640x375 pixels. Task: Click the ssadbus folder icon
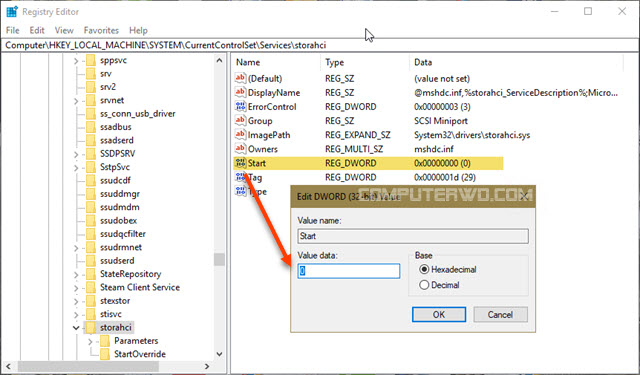(91, 127)
